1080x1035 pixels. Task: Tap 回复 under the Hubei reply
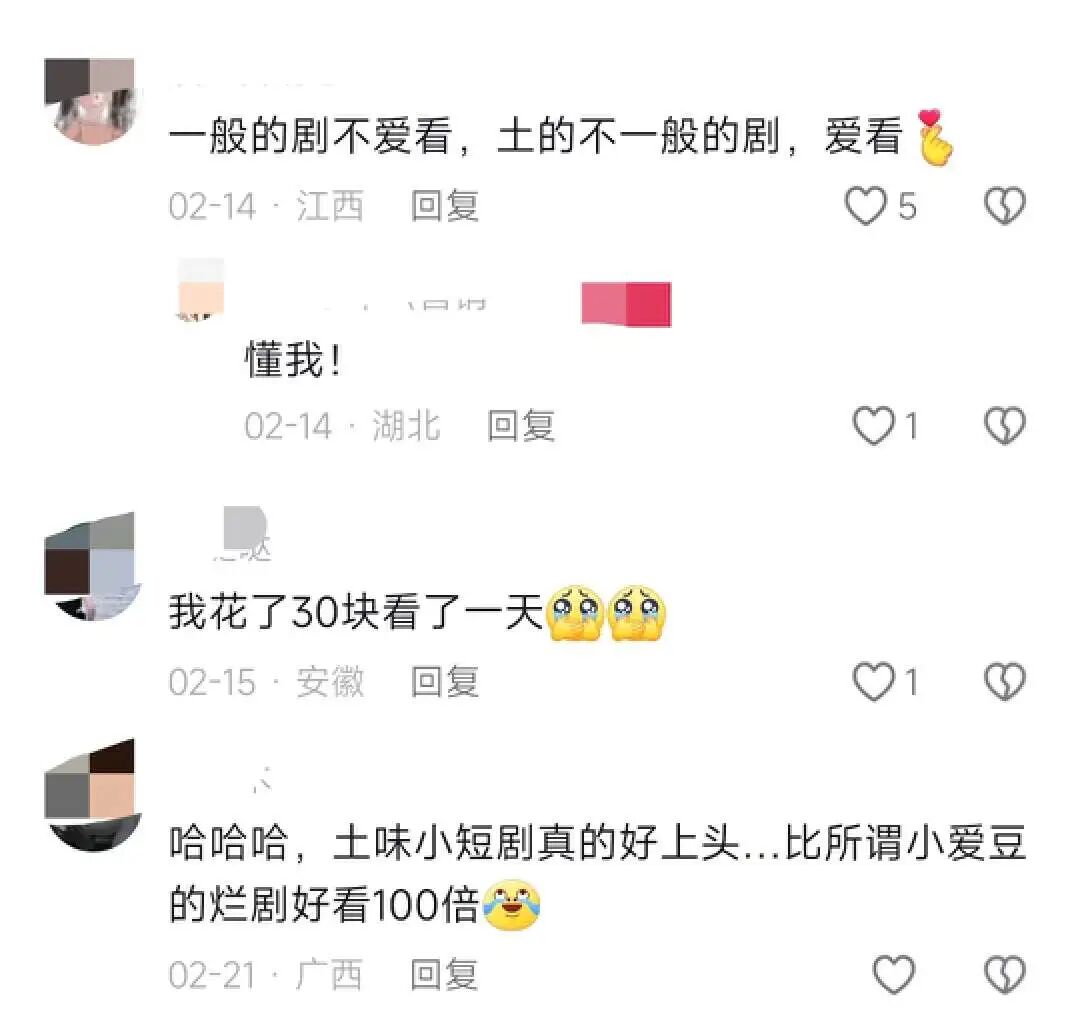tap(521, 426)
